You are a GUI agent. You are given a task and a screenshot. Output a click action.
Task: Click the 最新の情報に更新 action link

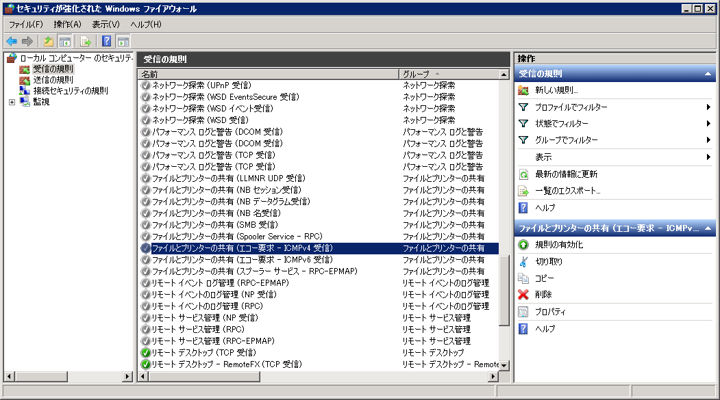pos(566,174)
